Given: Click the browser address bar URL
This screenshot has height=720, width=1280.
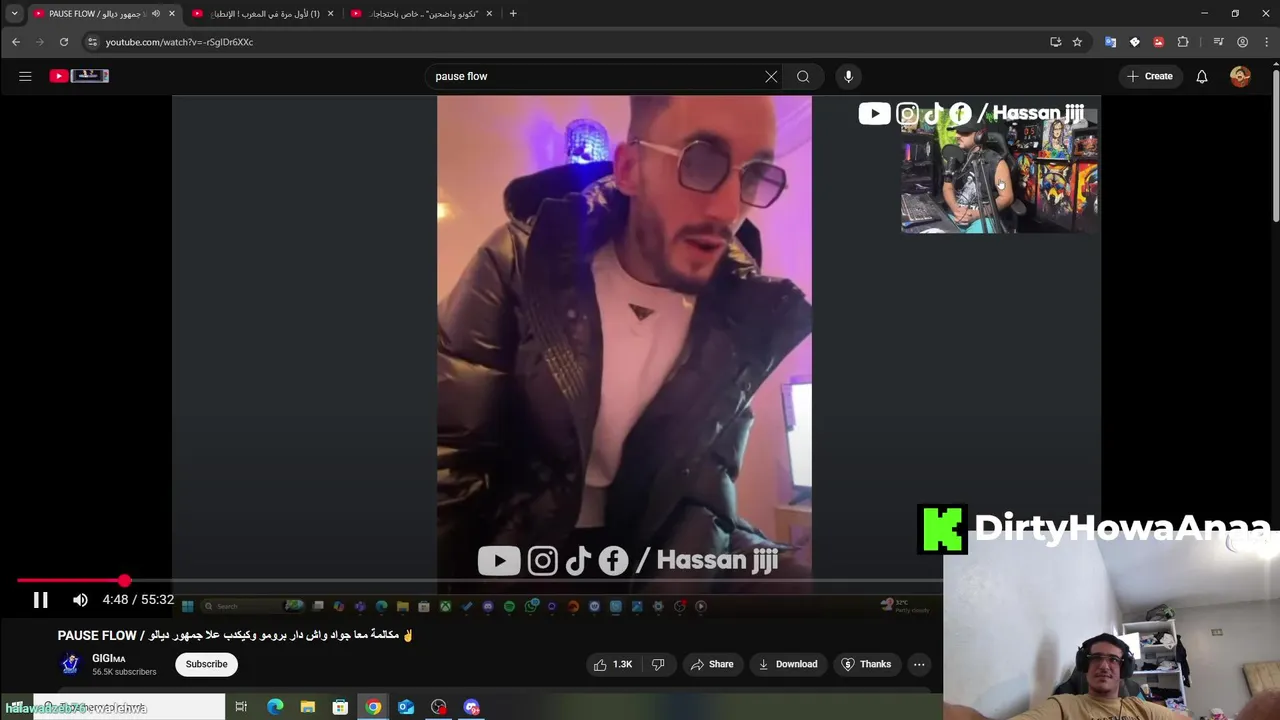Looking at the screenshot, I should 179,42.
